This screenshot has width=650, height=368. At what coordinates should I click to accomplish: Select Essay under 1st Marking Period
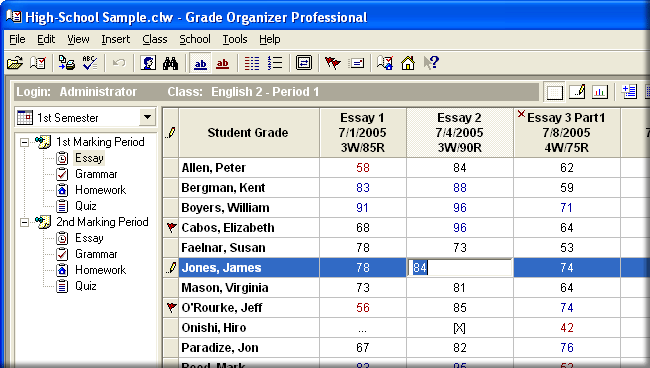pos(89,158)
